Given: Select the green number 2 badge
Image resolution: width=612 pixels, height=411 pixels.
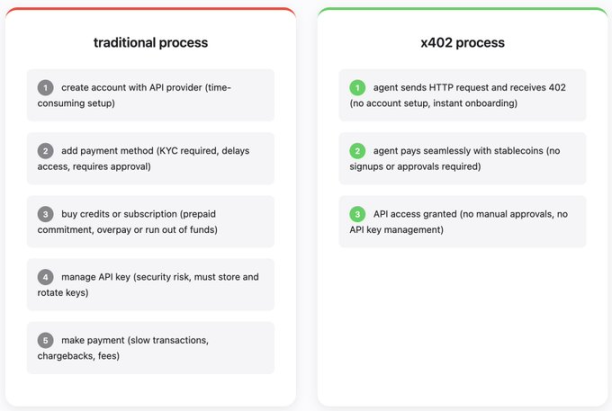Looking at the screenshot, I should [358, 151].
